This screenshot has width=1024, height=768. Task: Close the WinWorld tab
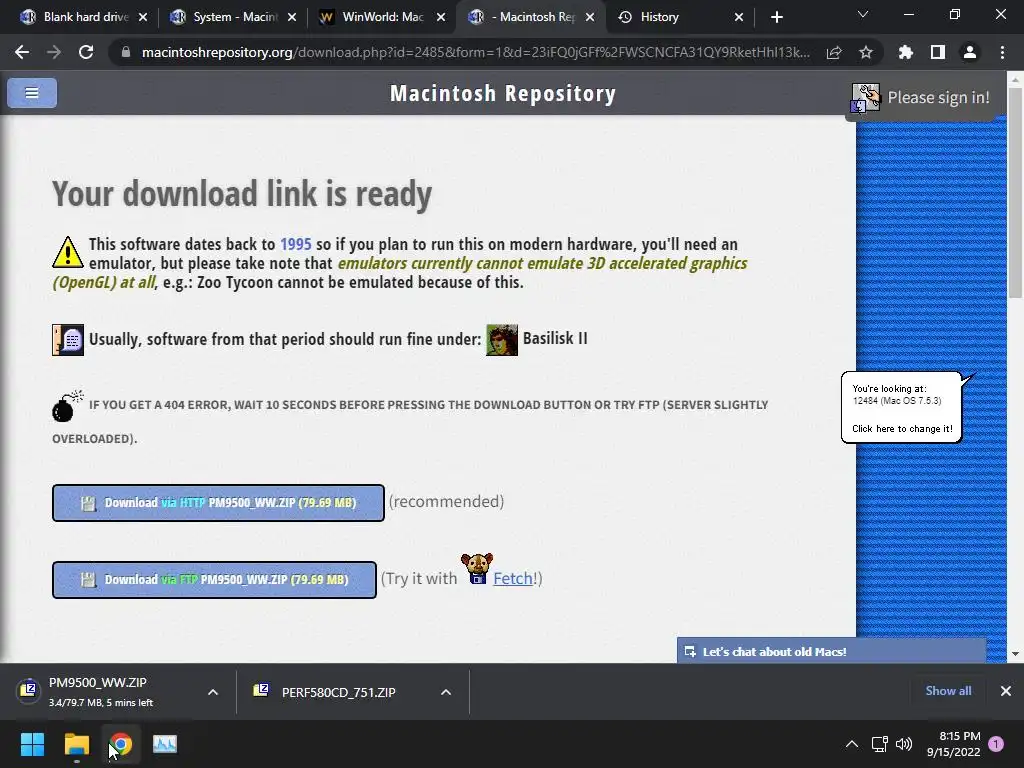[441, 17]
